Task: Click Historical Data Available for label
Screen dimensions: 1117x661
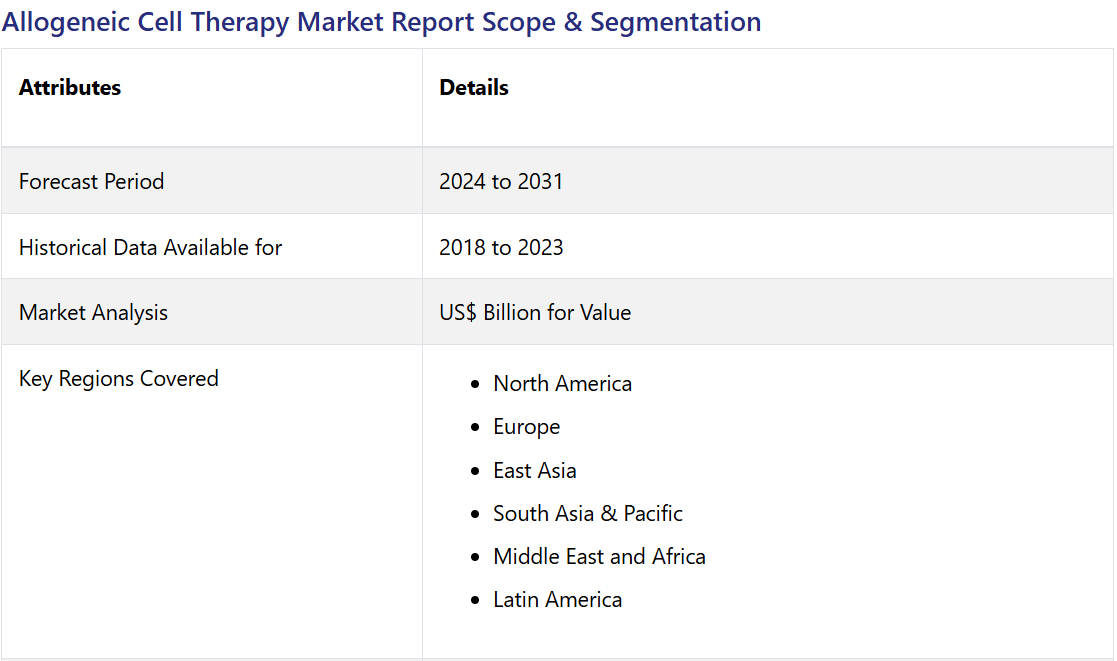Action: click(x=150, y=247)
